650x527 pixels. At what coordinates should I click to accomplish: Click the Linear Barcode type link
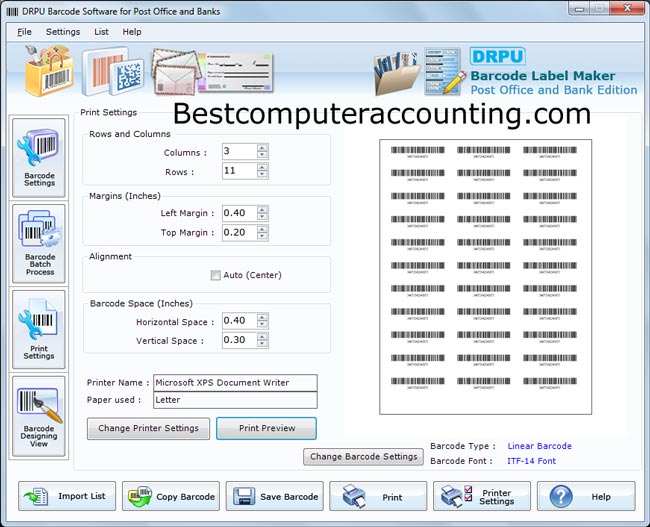[539, 446]
